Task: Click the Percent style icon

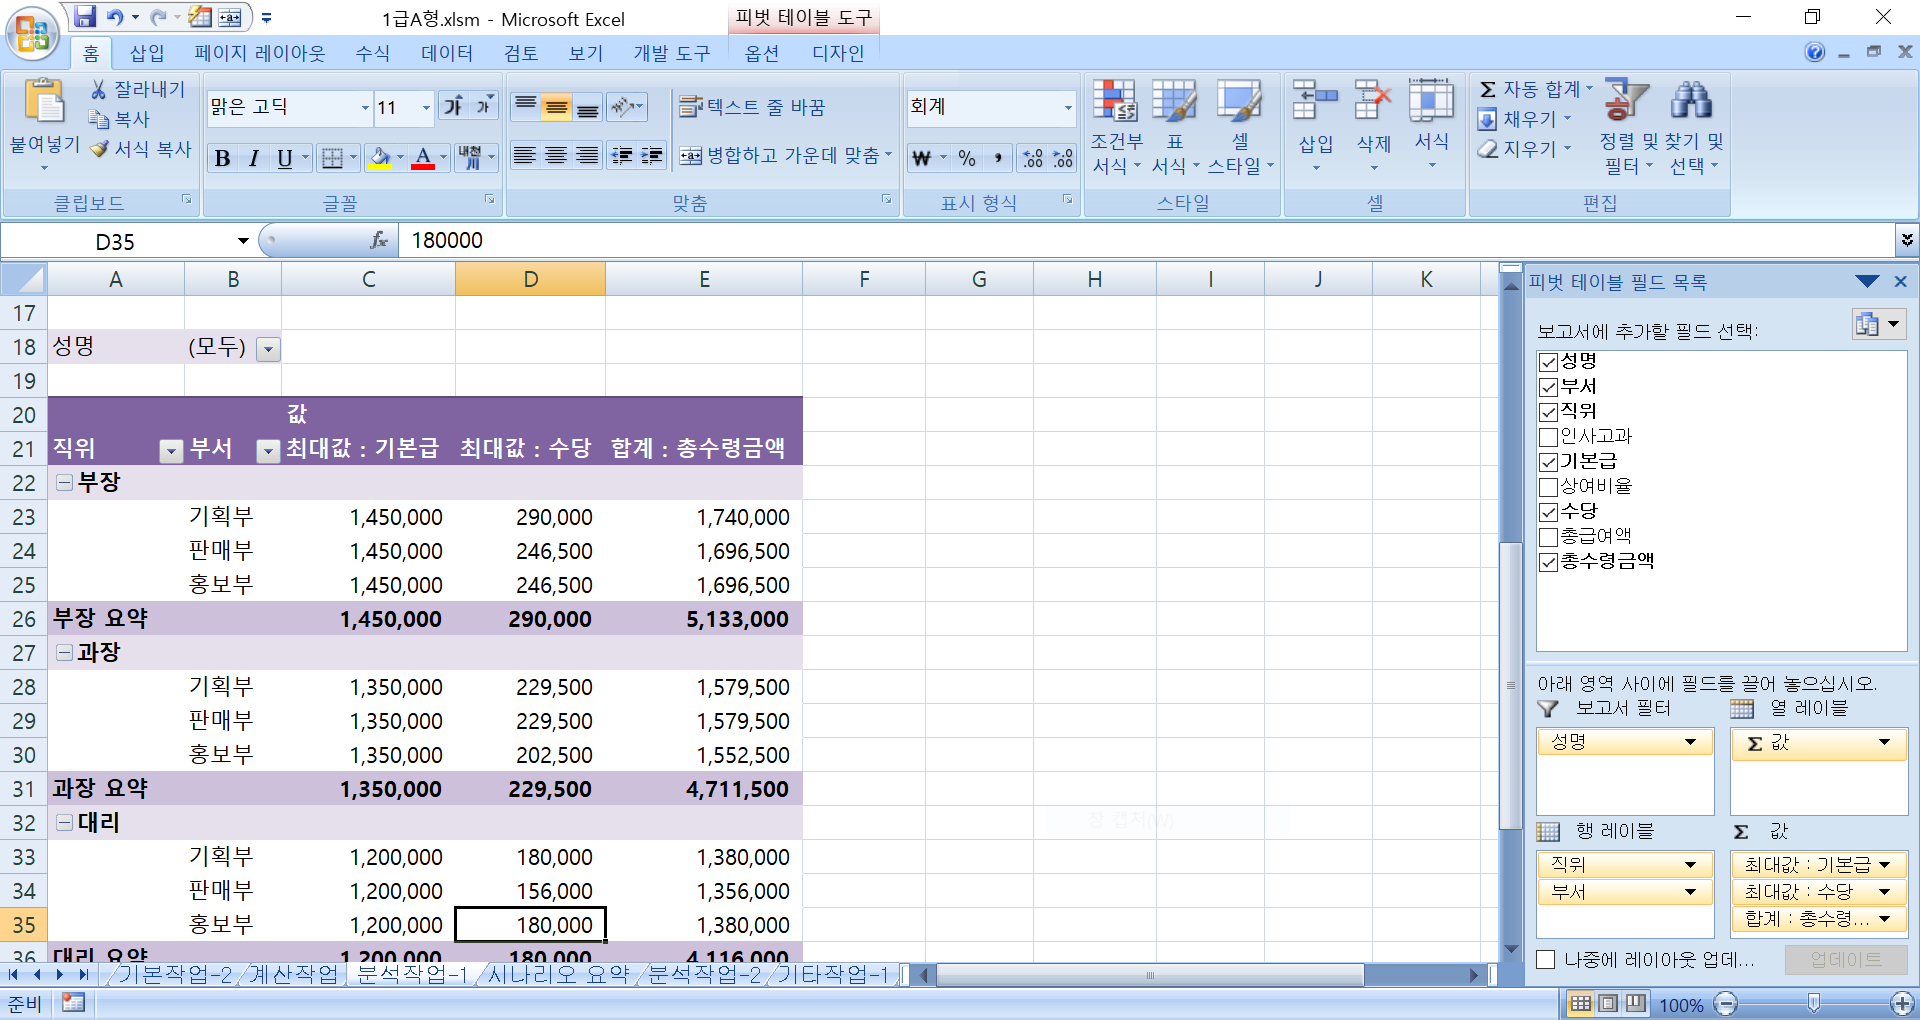Action: pos(966,158)
